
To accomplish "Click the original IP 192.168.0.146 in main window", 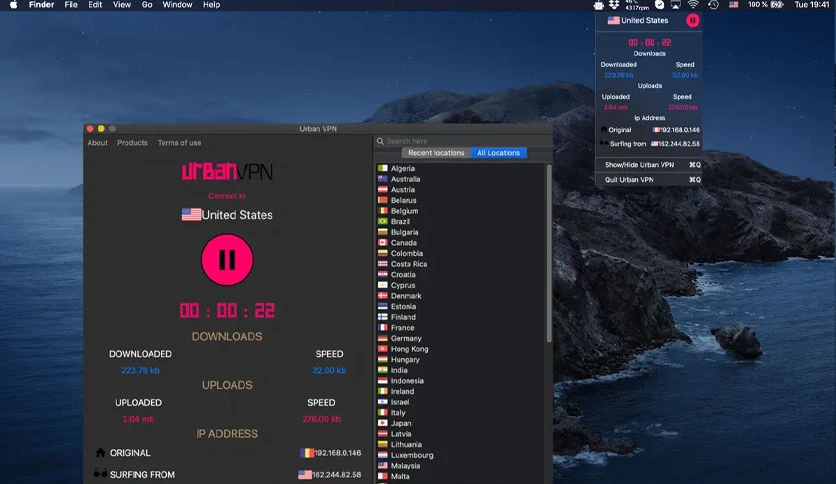I will [337, 453].
